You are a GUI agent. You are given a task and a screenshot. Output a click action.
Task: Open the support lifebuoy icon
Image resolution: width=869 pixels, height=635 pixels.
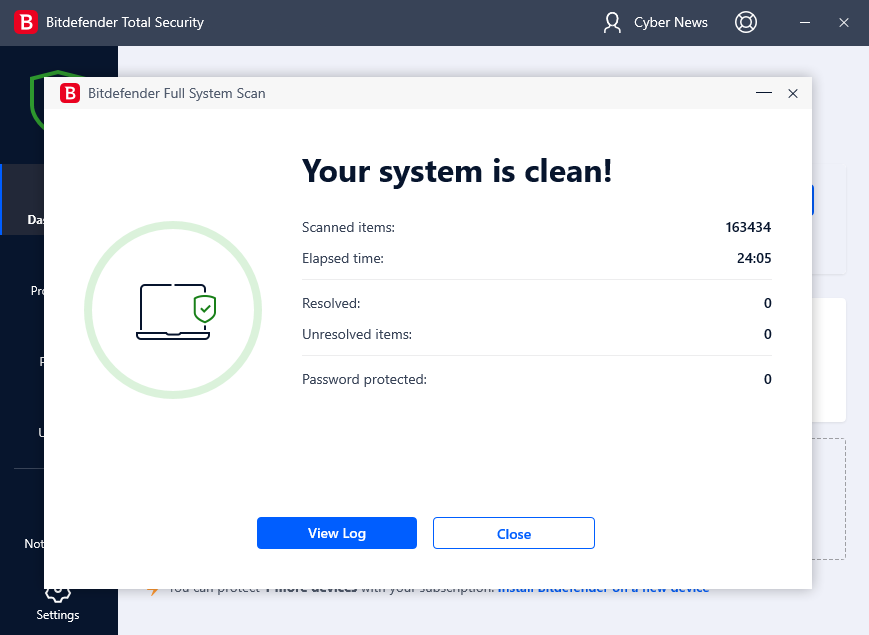[746, 23]
